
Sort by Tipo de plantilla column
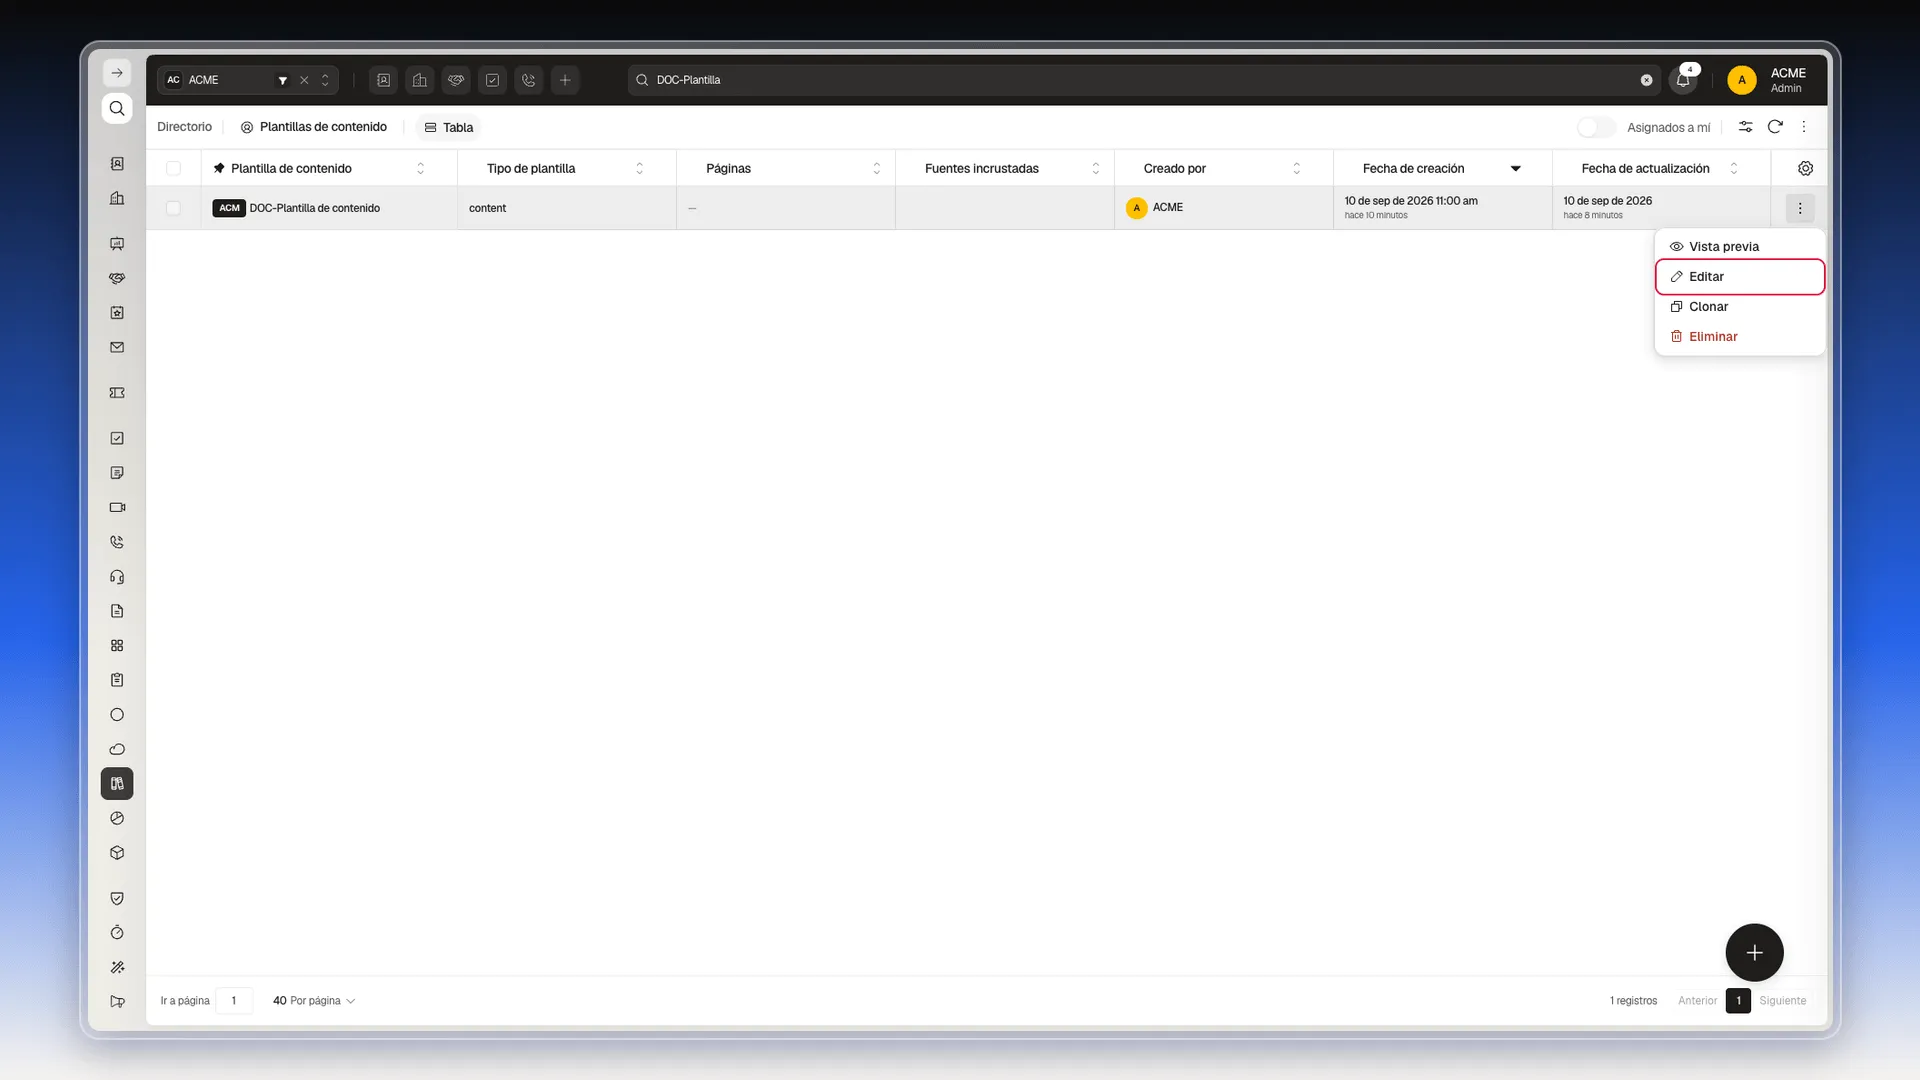640,168
